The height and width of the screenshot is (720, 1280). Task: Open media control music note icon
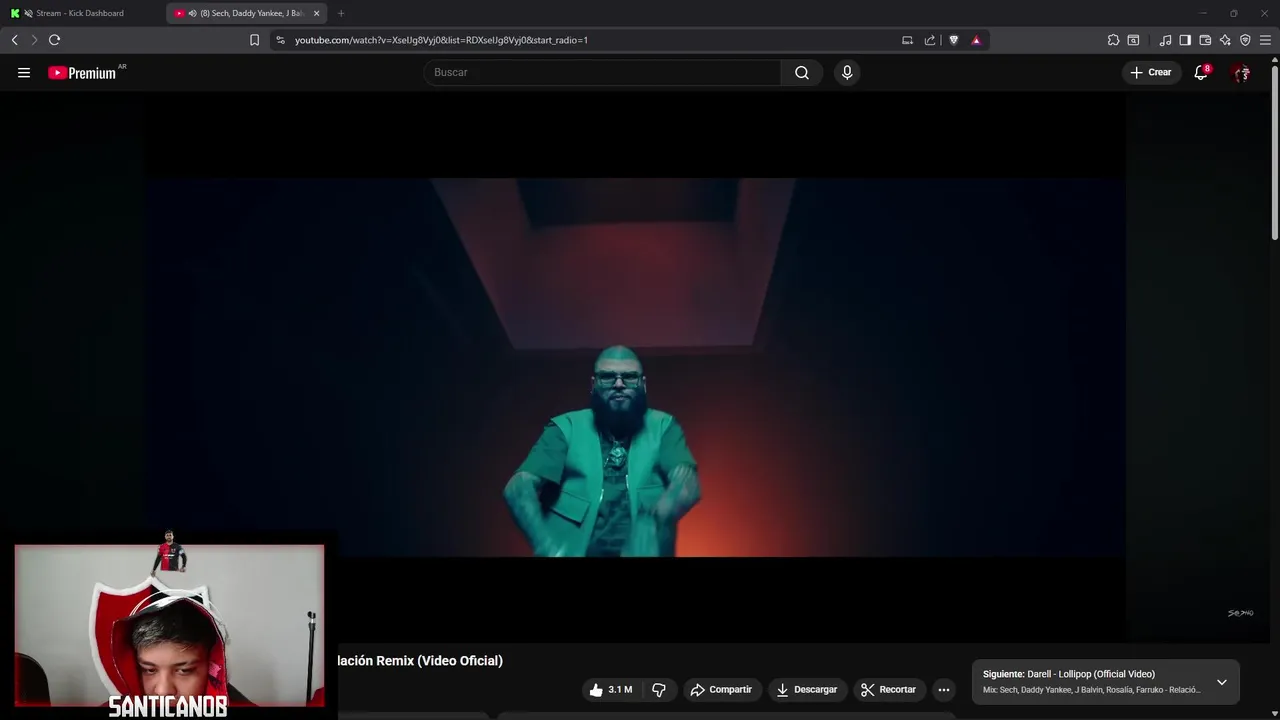pos(1165,40)
